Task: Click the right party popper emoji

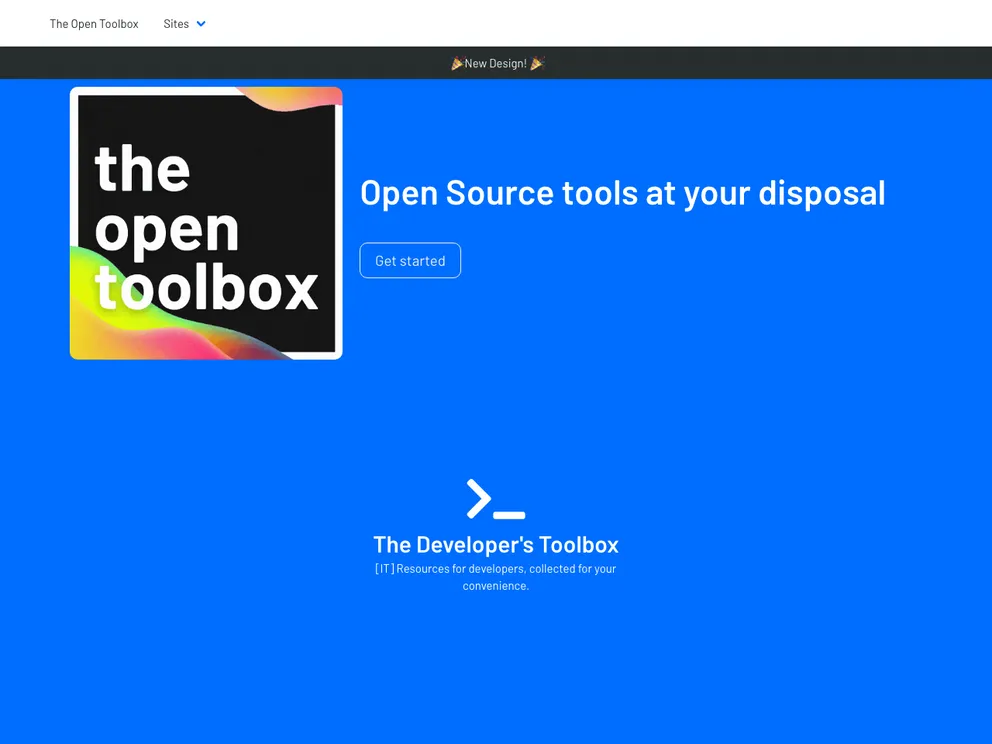Action: pyautogui.click(x=537, y=64)
